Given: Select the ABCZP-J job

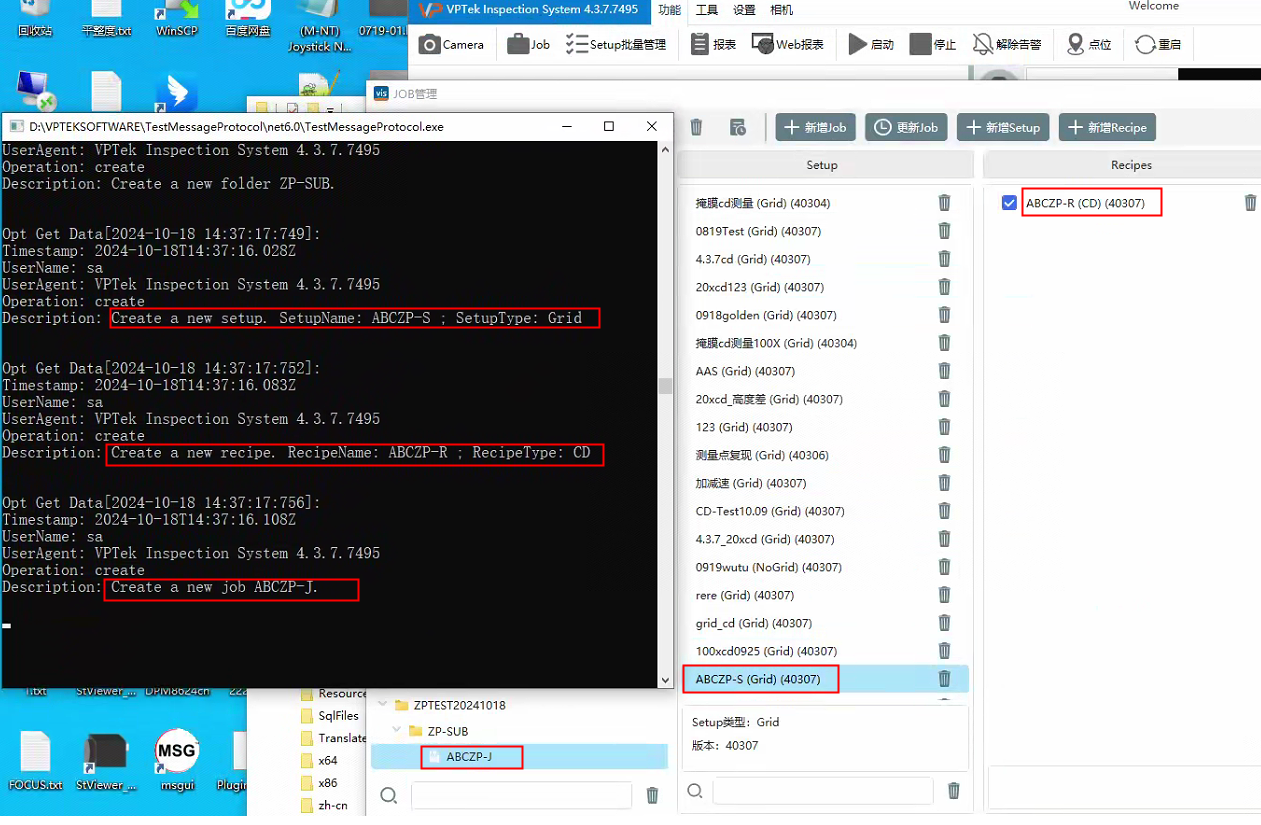Looking at the screenshot, I should click(x=468, y=757).
